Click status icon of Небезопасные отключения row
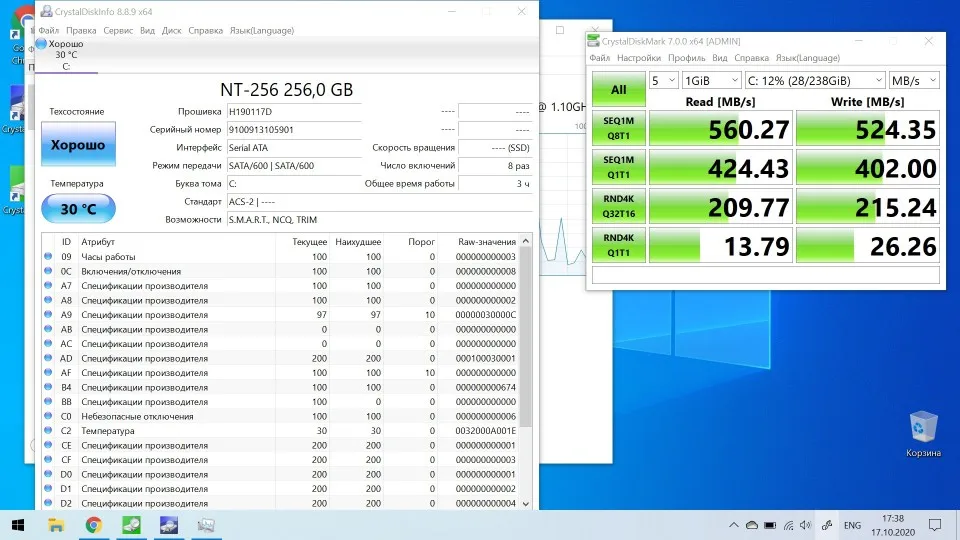The width and height of the screenshot is (960, 540). pyautogui.click(x=48, y=416)
